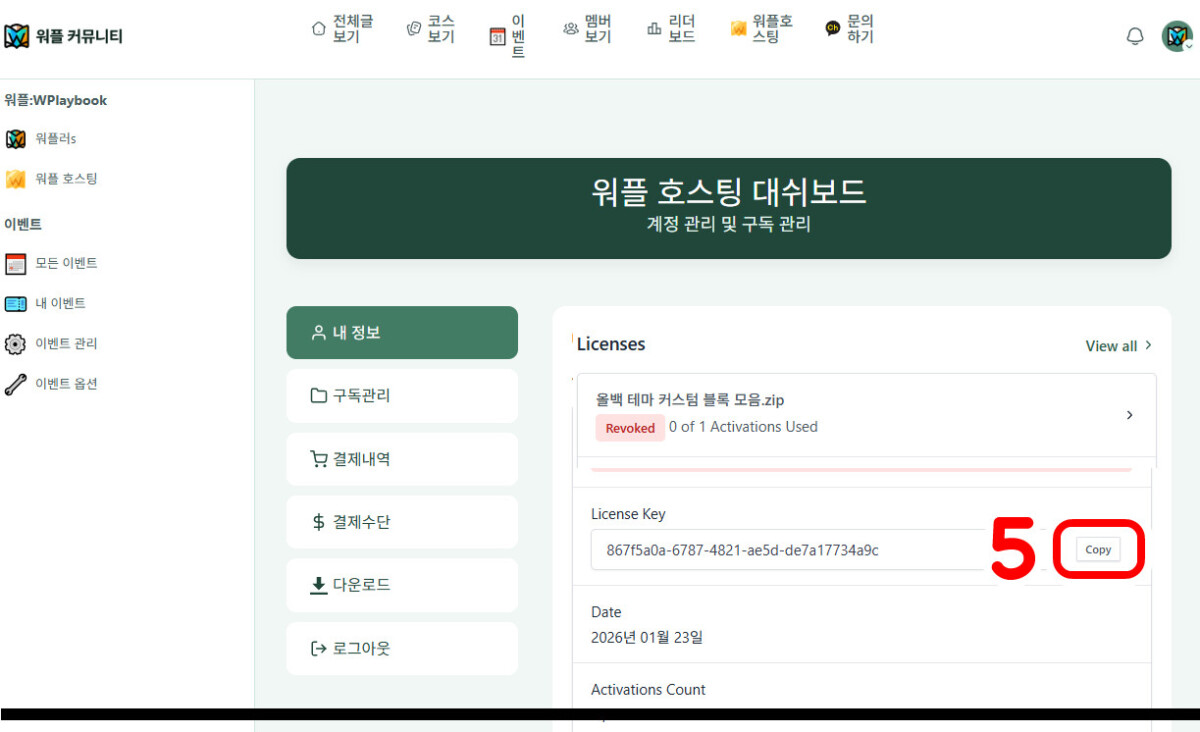Open 워플호스팅 in top navigation

(762, 29)
